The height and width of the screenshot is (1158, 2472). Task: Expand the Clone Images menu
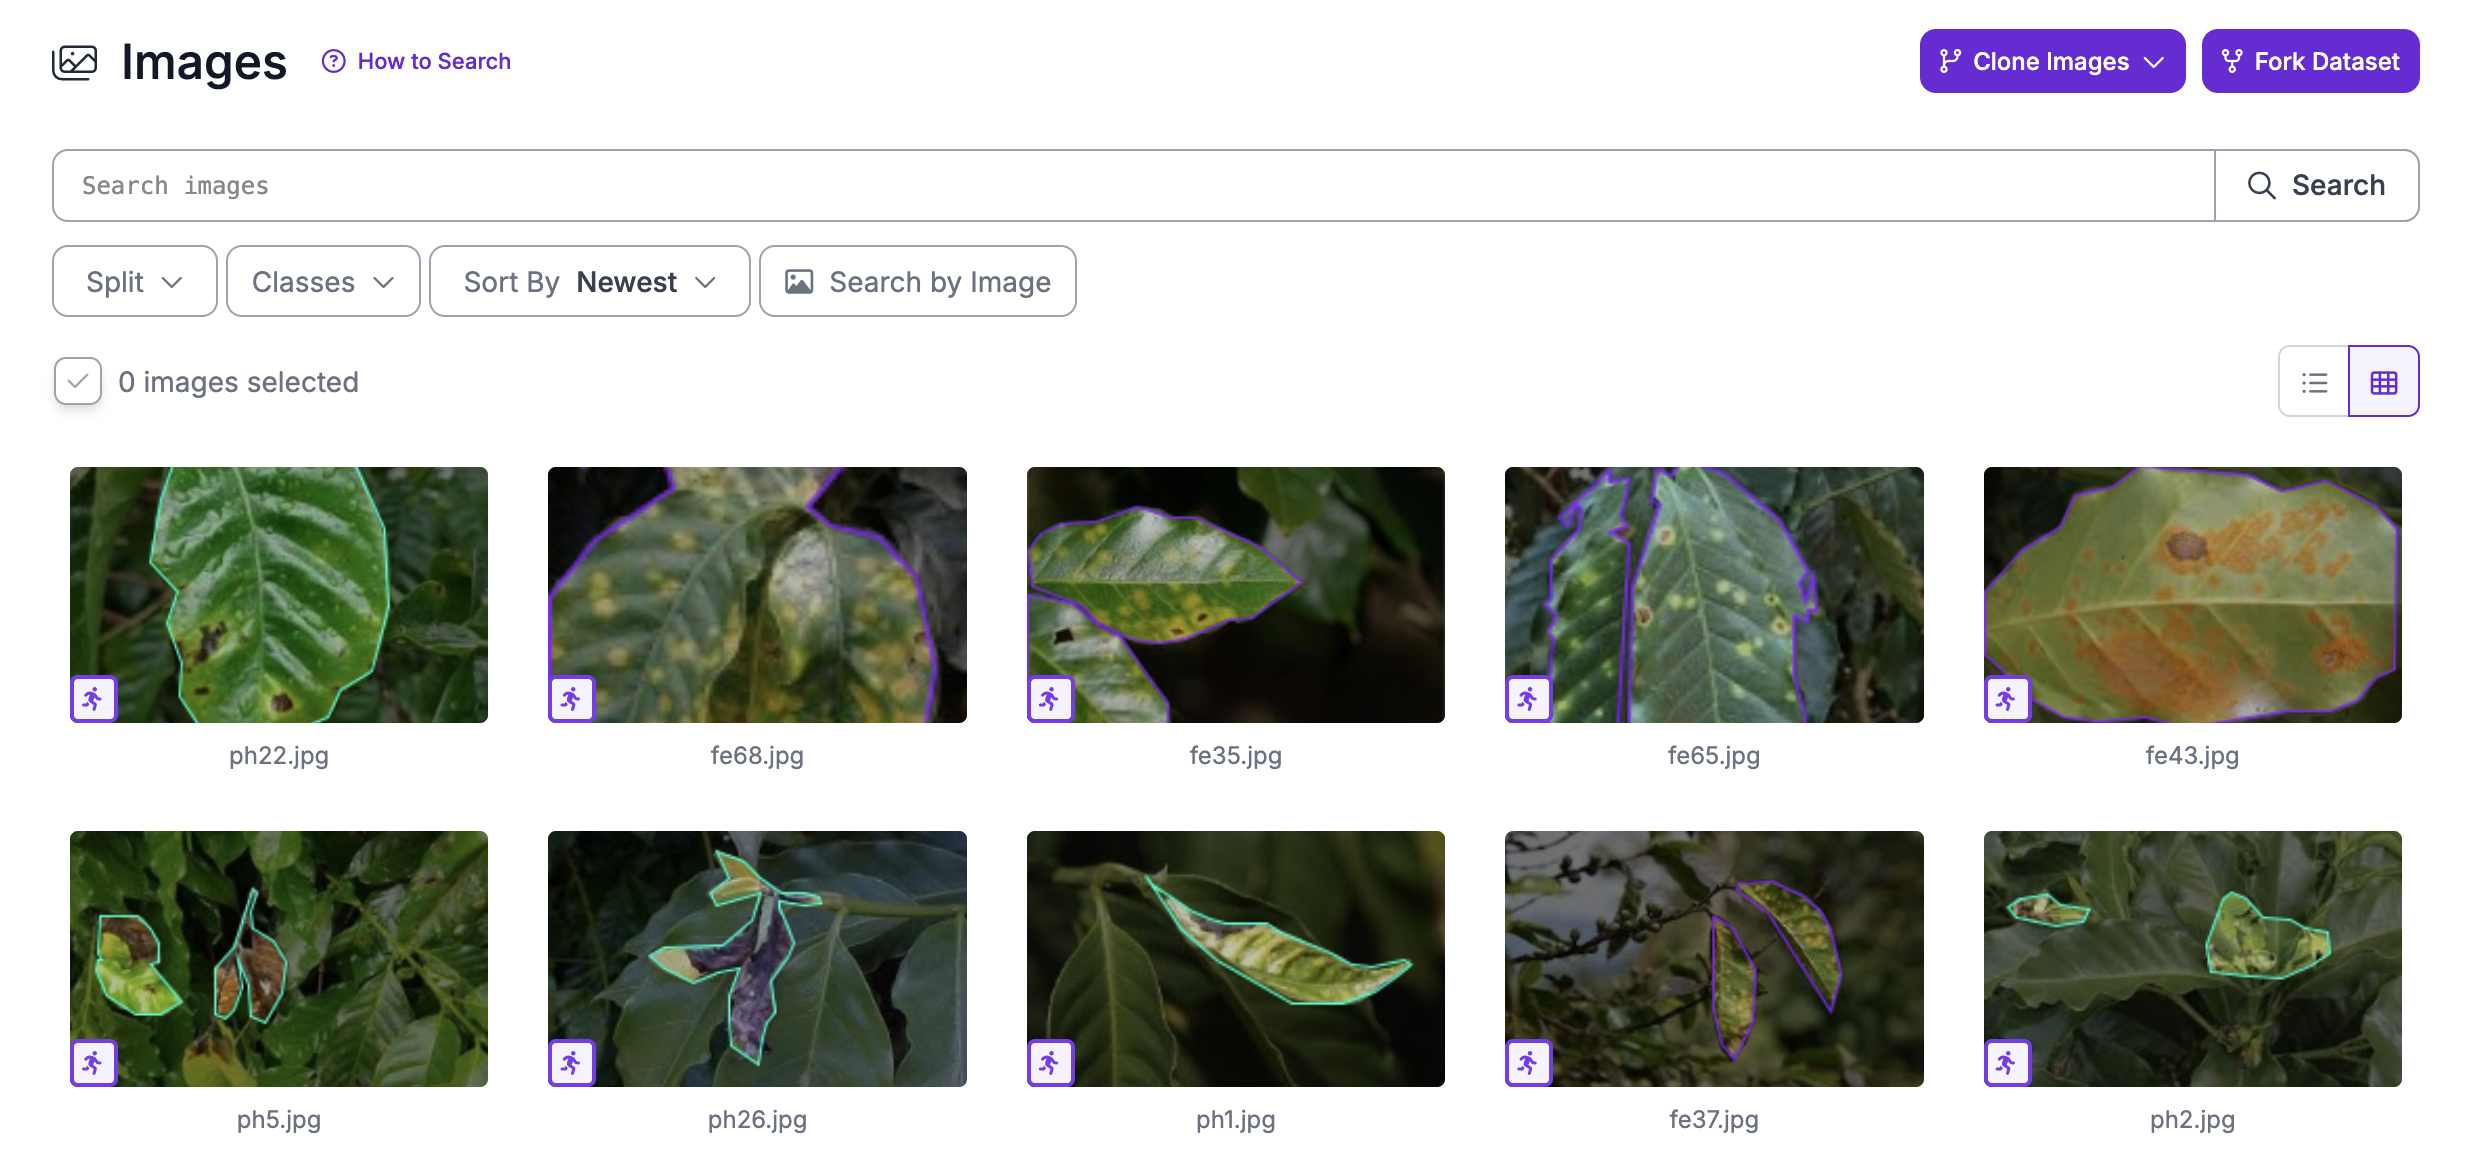[2051, 61]
